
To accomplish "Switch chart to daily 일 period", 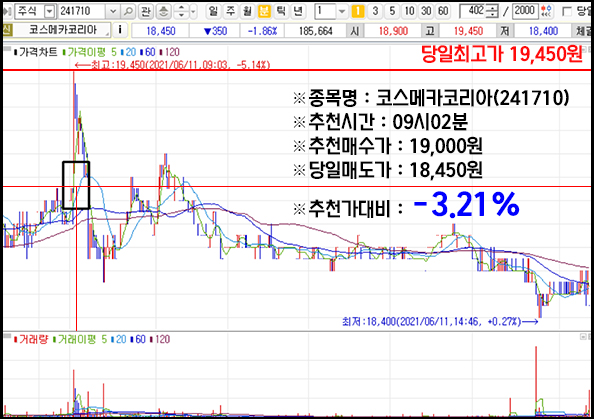I will pyautogui.click(x=213, y=11).
